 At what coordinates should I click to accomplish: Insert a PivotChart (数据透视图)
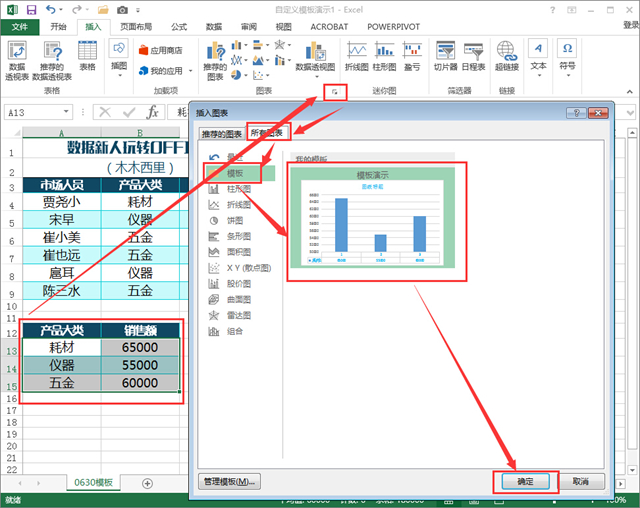315,58
